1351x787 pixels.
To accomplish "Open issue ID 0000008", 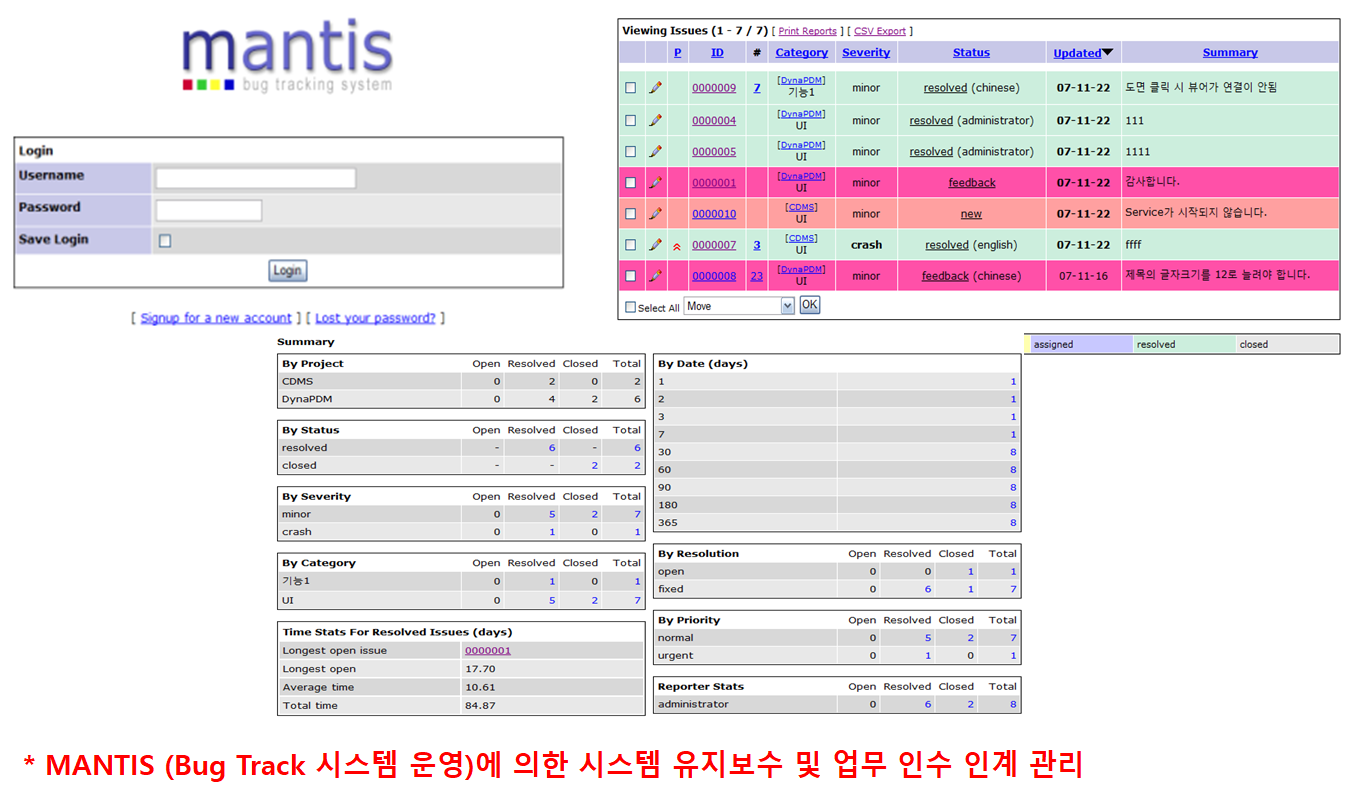I will tap(714, 275).
